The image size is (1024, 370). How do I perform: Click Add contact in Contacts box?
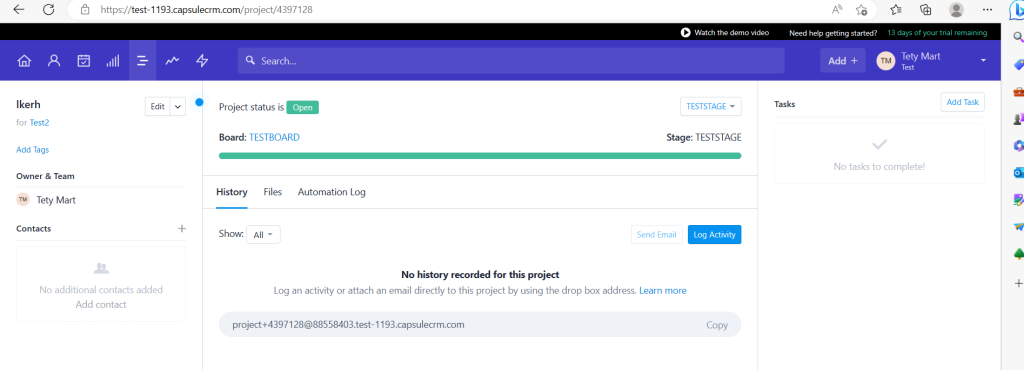(101, 305)
